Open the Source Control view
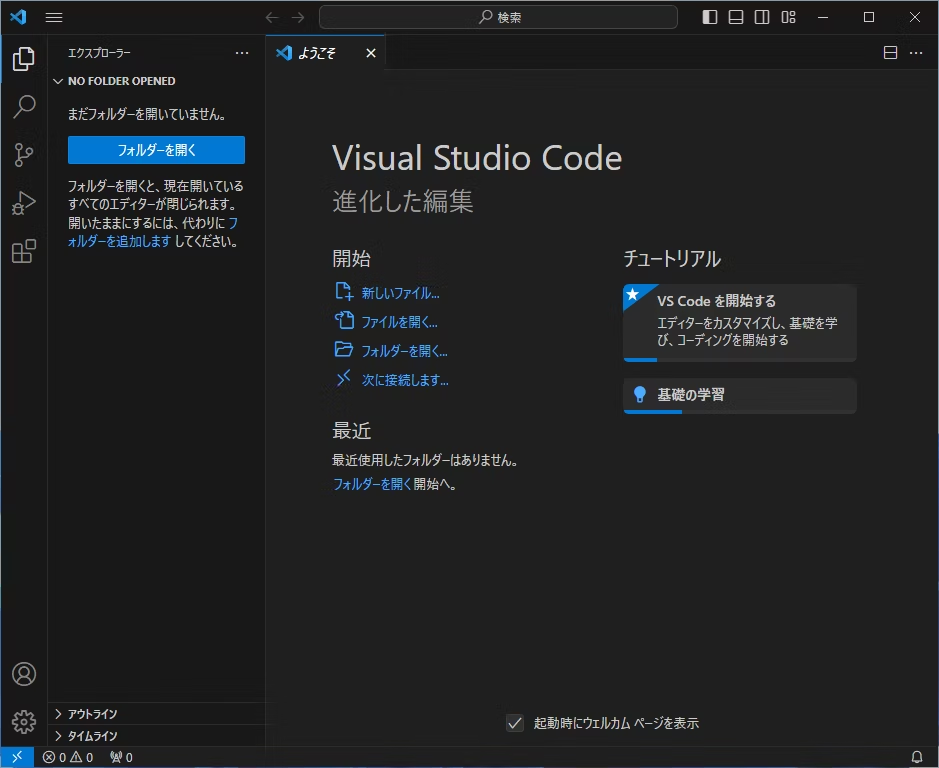Image resolution: width=939 pixels, height=768 pixels. point(24,154)
